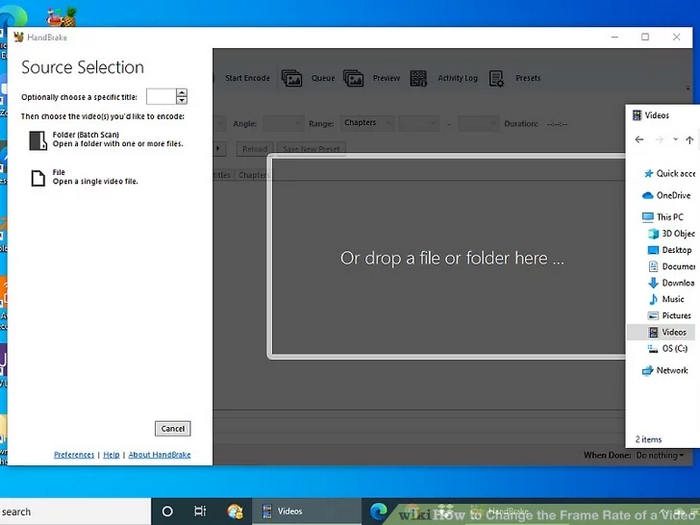Viewport: 700px width, 525px height.
Task: Click the About HandBrake link
Action: [158, 455]
